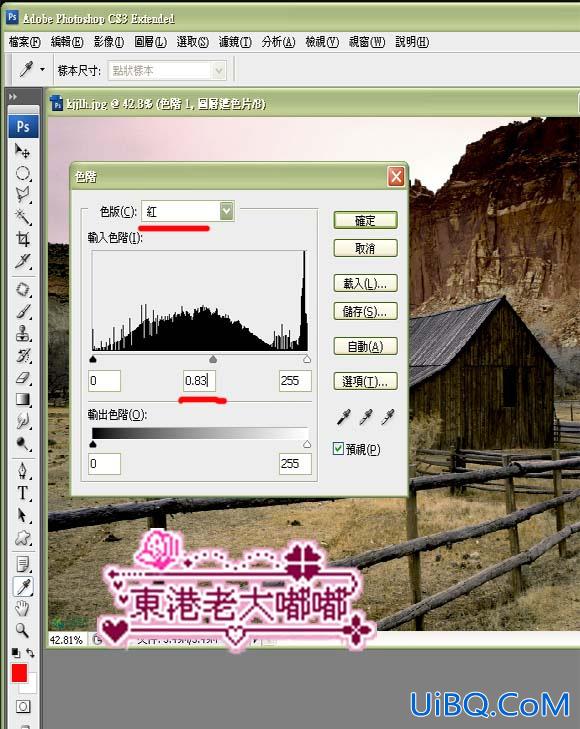Select the Eyedropper tool in the toolbox
Viewport: 580px width, 729px height.
(x=22, y=587)
